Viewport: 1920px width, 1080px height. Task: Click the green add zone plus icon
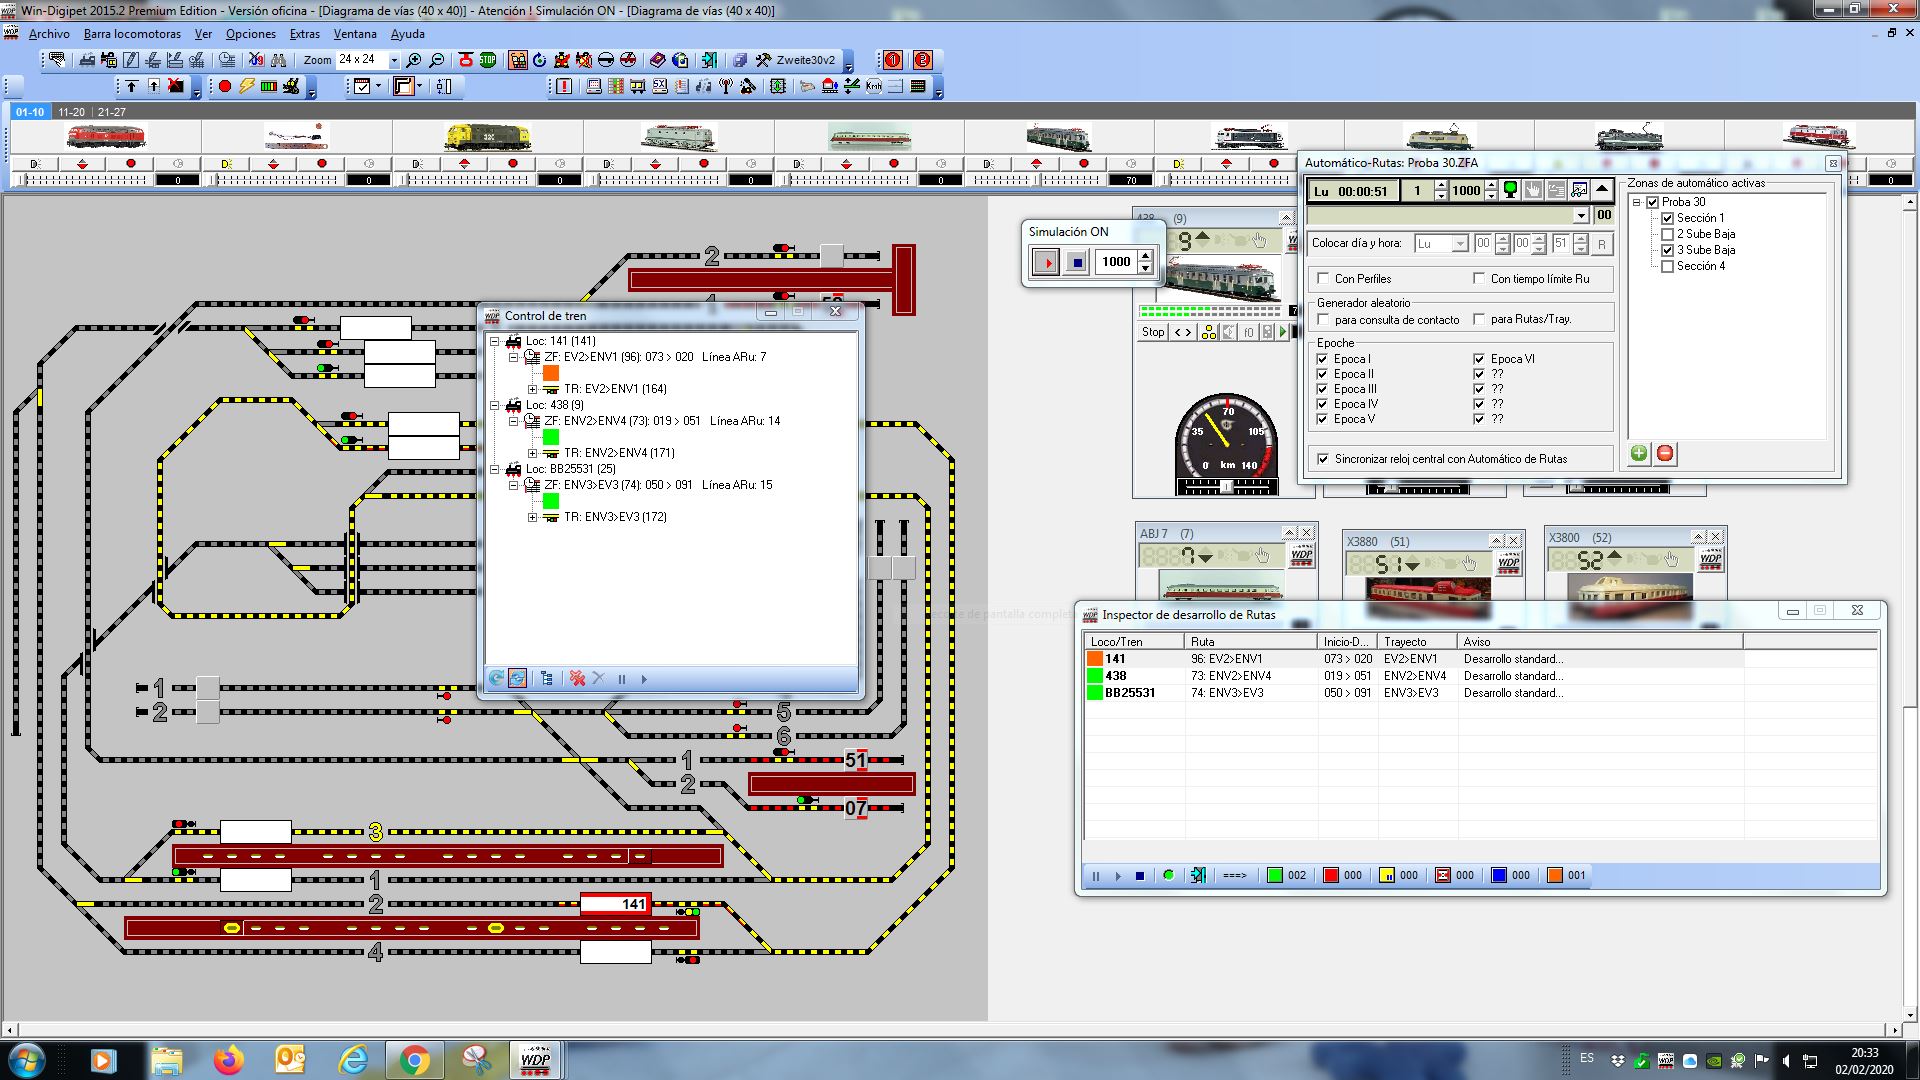[x=1639, y=454]
